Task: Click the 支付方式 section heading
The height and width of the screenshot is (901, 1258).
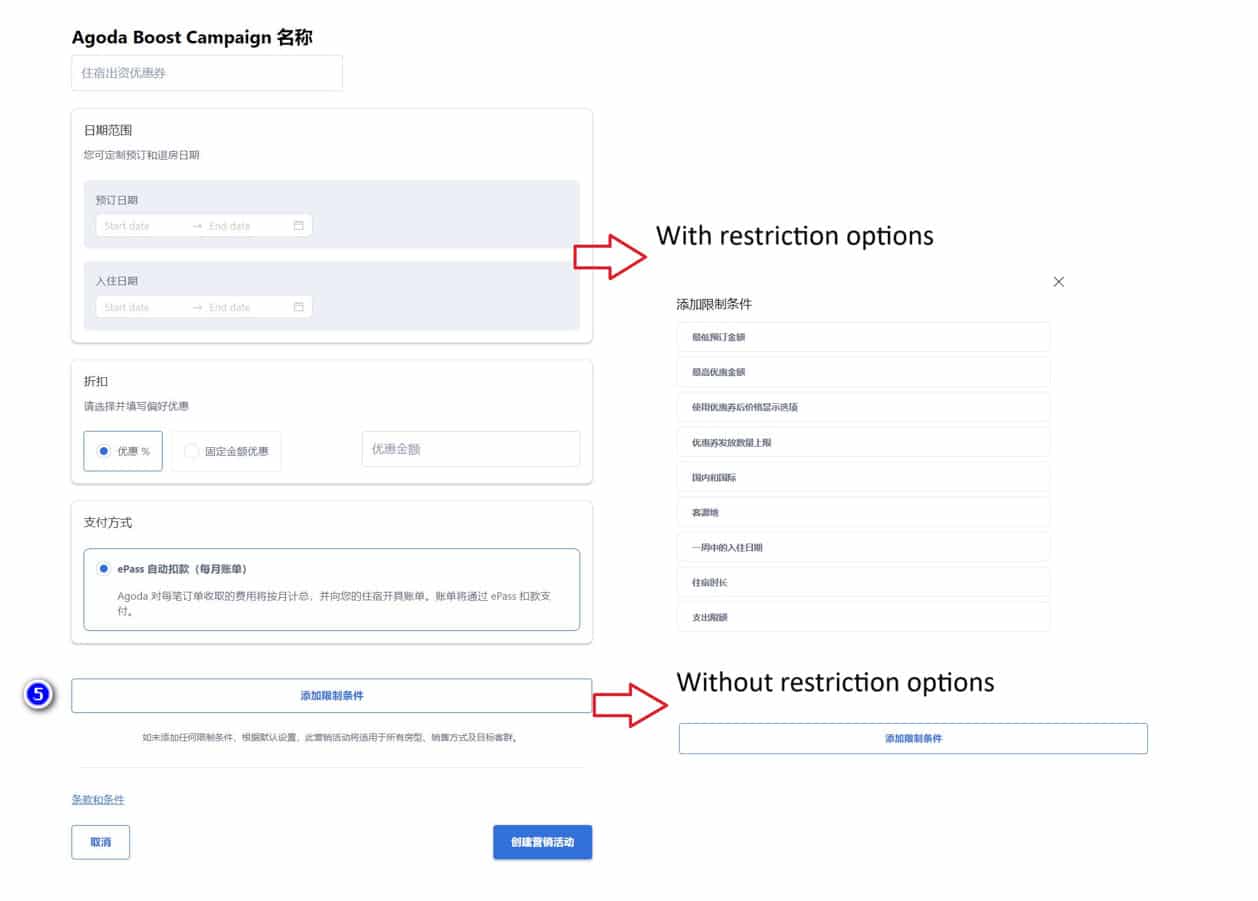Action: click(x=108, y=523)
